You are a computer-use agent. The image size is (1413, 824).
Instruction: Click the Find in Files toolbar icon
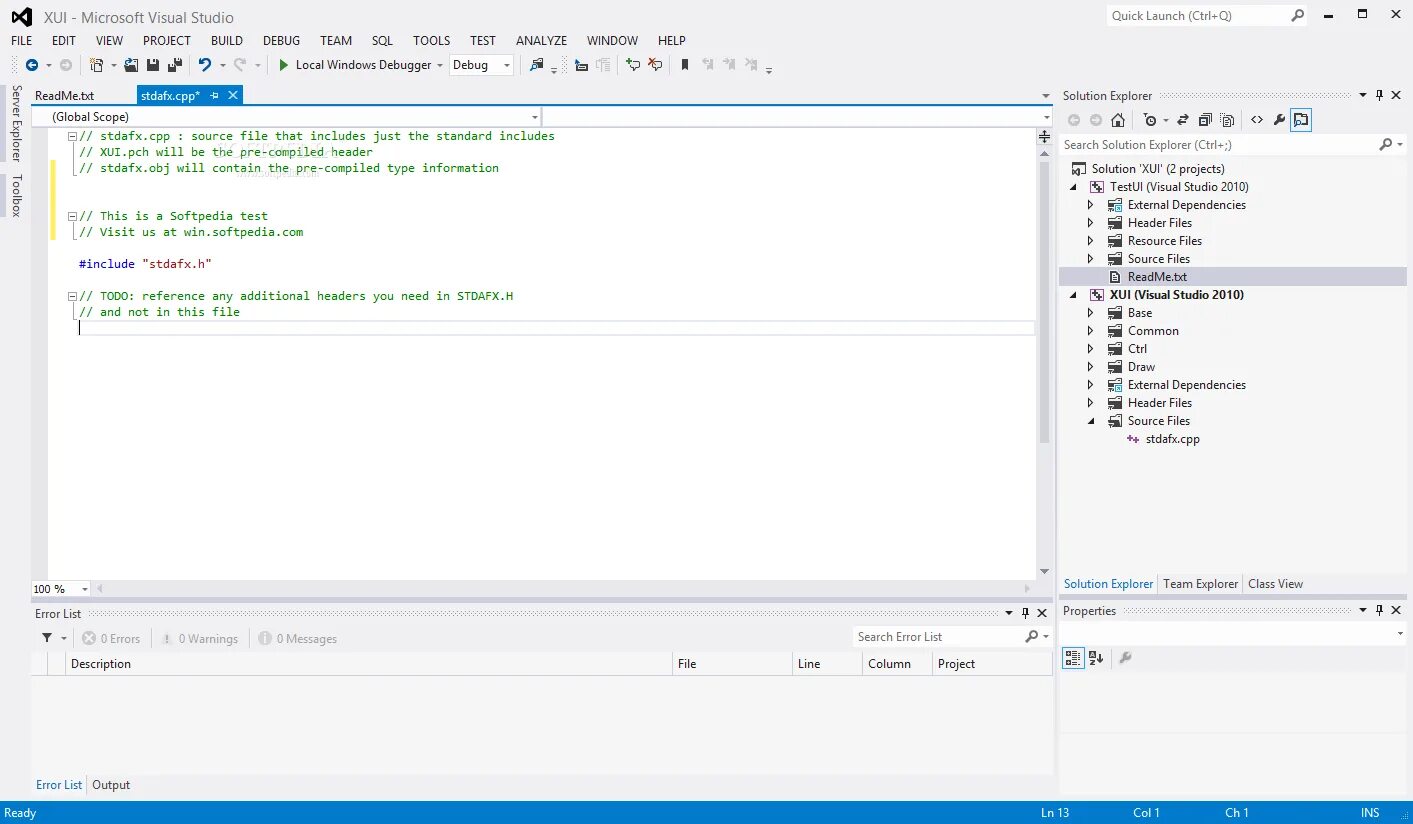537,65
